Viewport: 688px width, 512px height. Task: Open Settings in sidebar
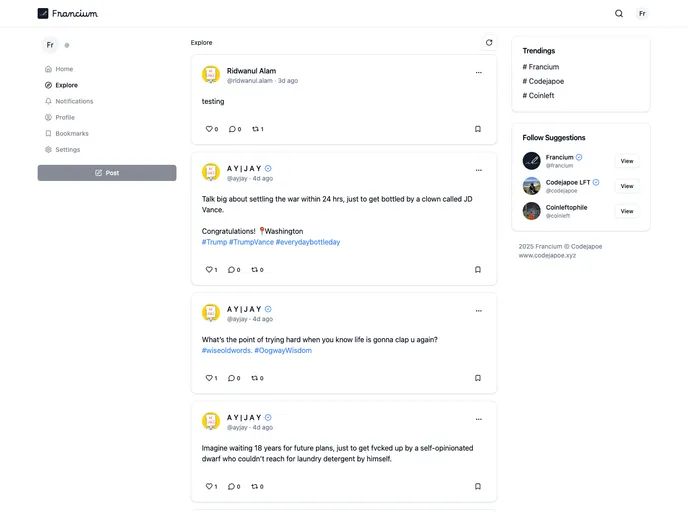coord(62,150)
